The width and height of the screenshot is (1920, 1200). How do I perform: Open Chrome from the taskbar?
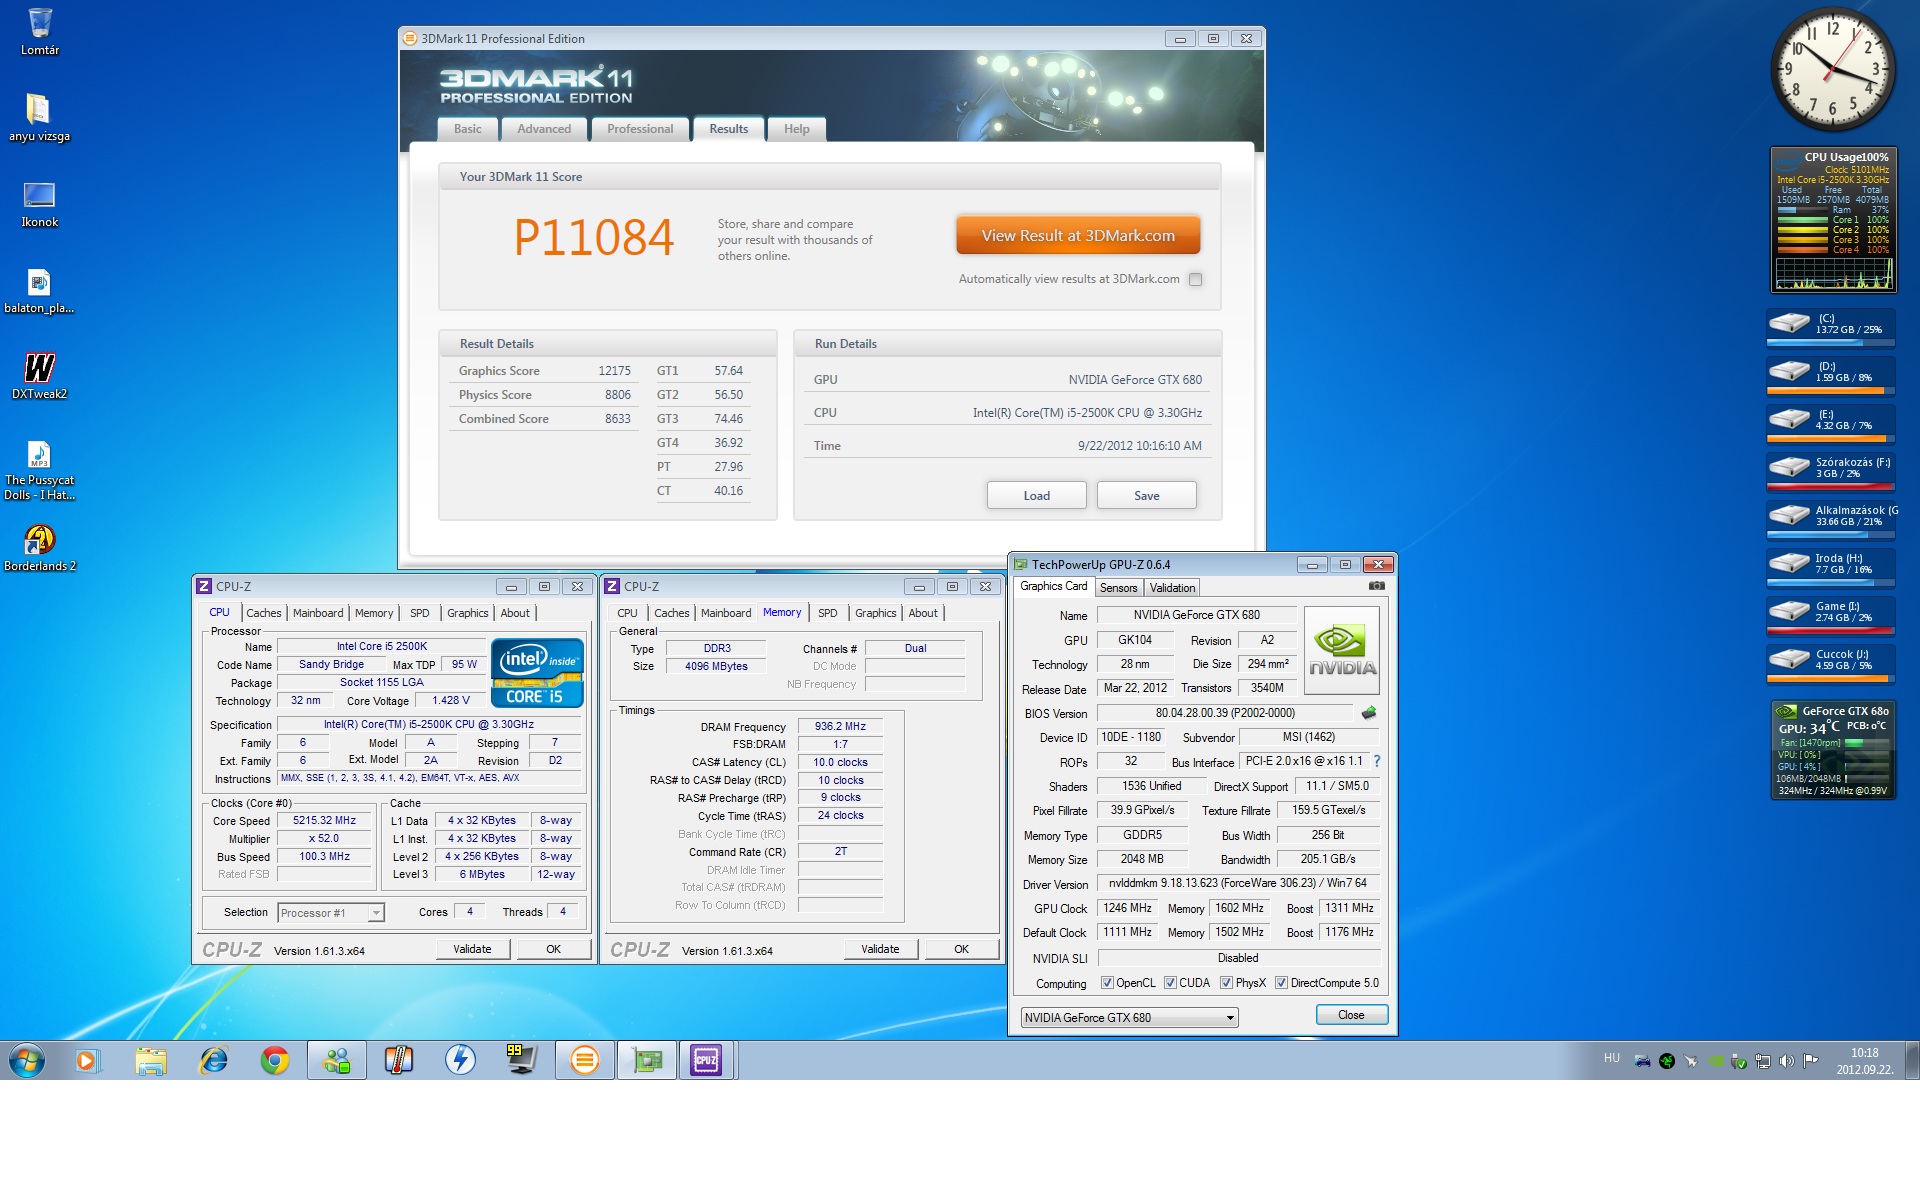[274, 1060]
